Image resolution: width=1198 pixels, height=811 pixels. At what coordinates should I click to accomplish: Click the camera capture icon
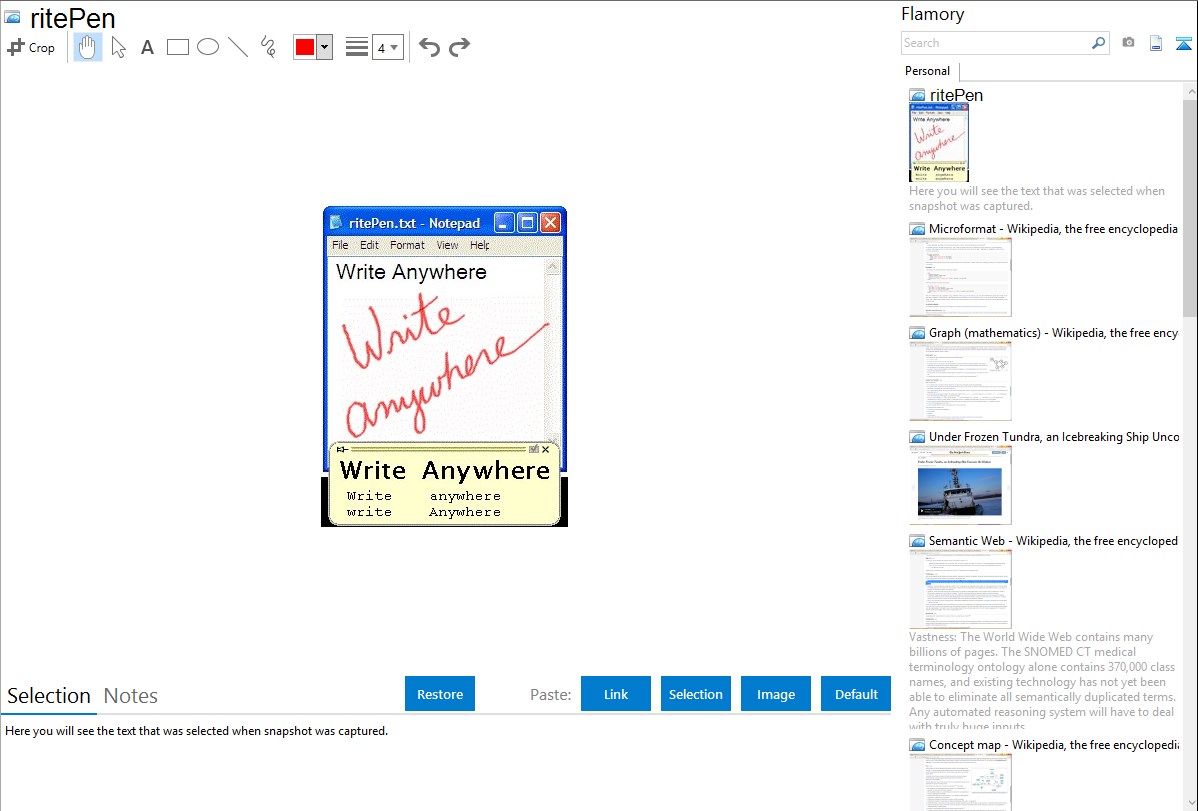[x=1128, y=43]
